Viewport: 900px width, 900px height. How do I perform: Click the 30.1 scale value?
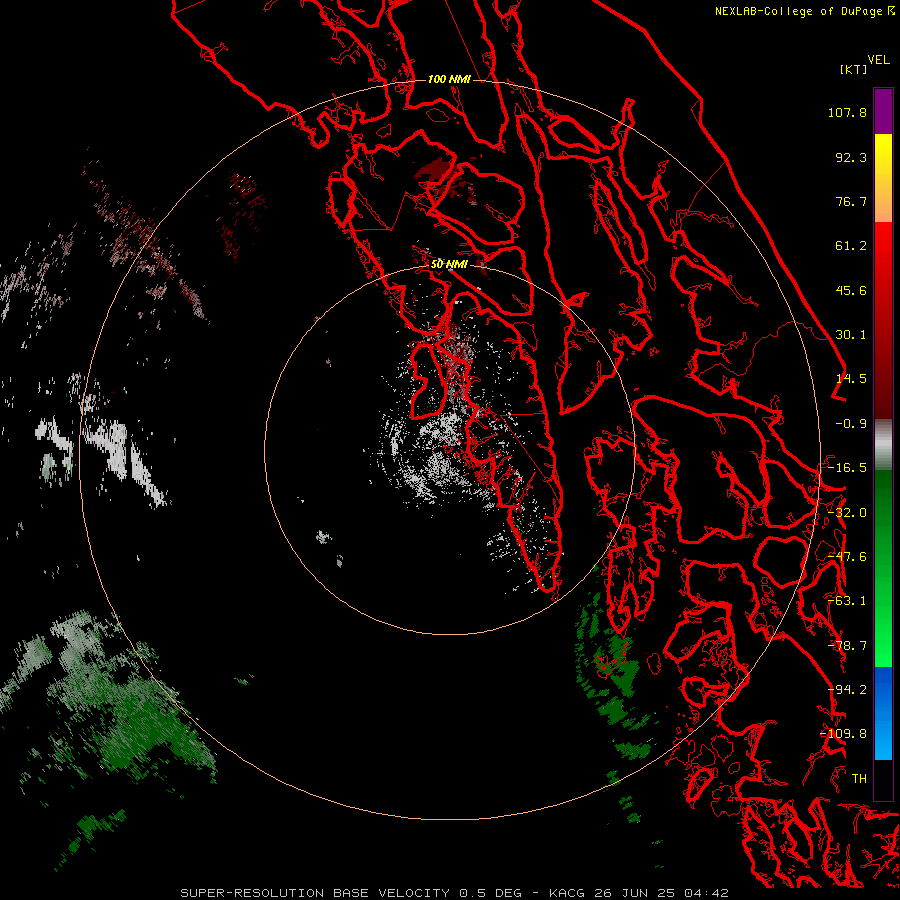(x=851, y=335)
